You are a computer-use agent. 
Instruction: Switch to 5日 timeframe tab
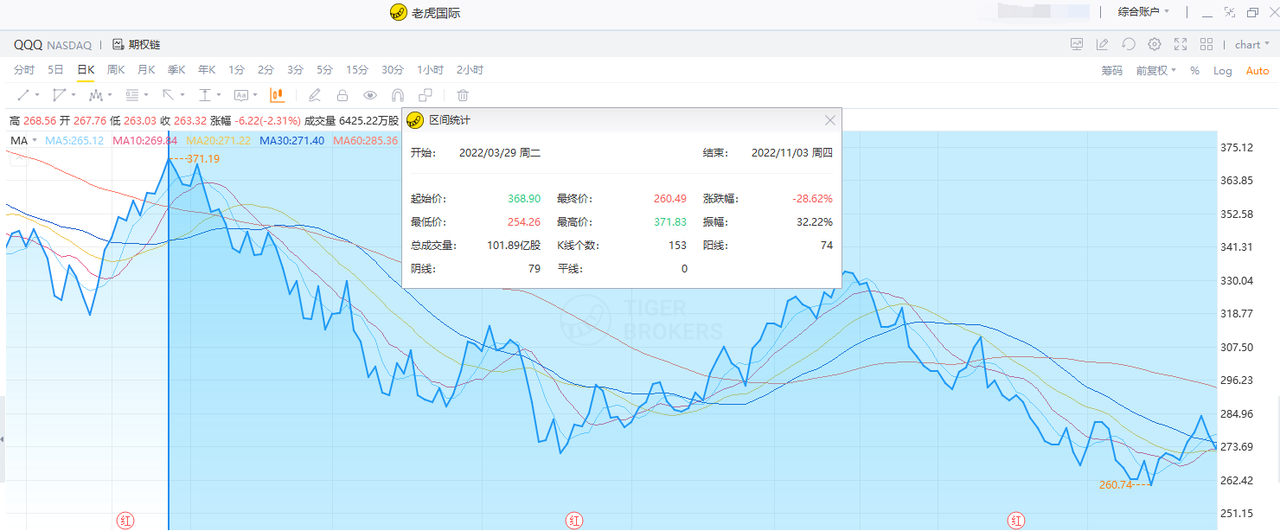[56, 70]
